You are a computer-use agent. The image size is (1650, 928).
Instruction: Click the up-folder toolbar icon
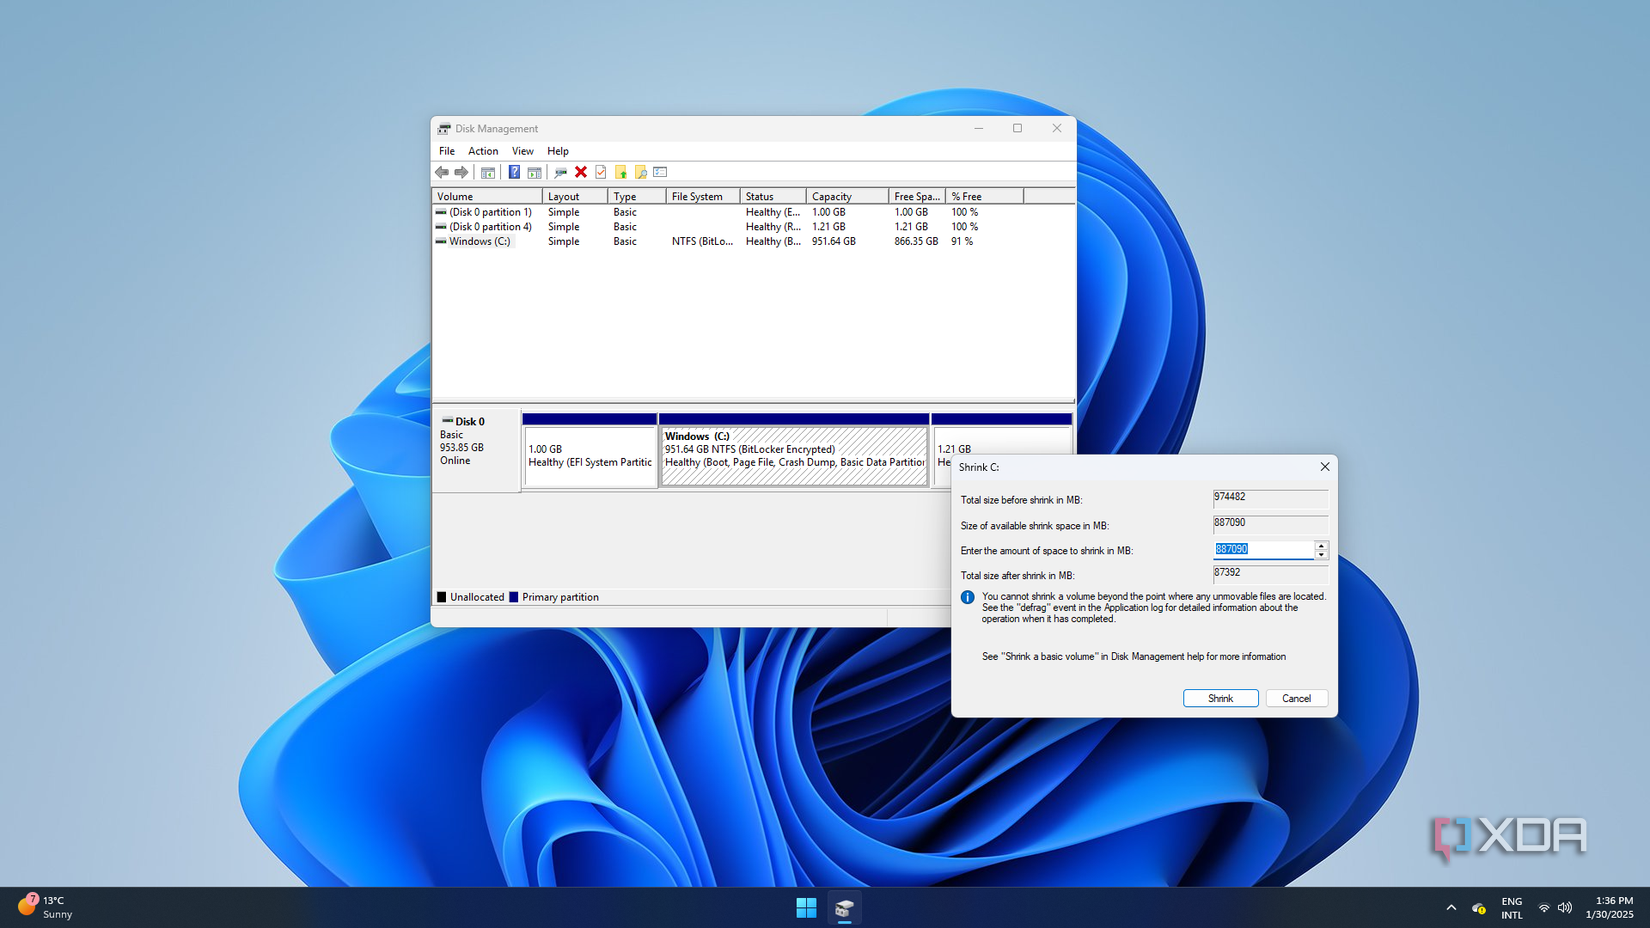620,172
